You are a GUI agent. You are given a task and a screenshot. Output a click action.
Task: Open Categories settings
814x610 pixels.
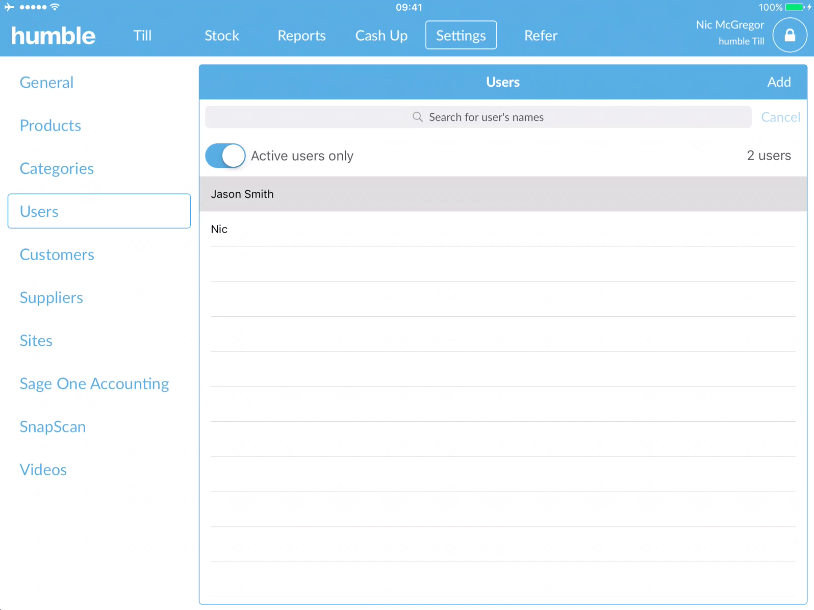tap(57, 169)
